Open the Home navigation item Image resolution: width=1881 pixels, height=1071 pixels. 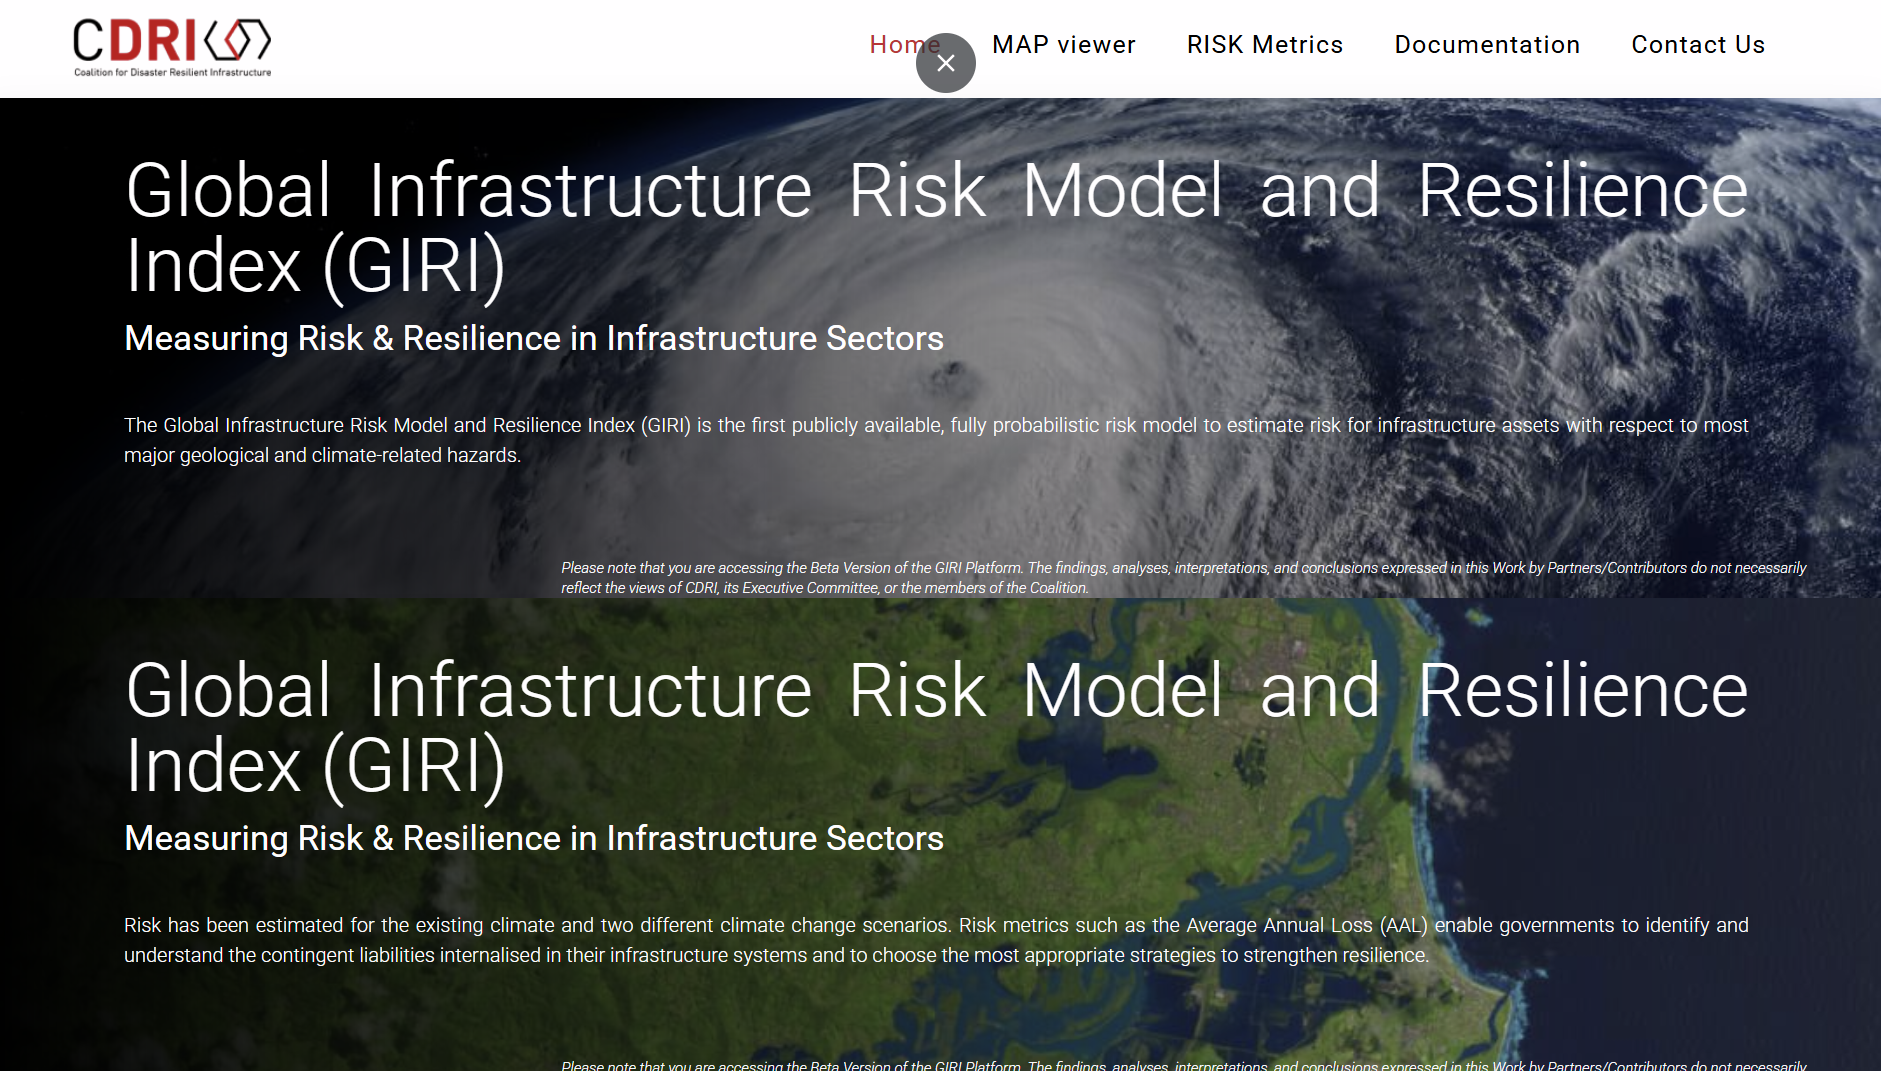coord(904,44)
